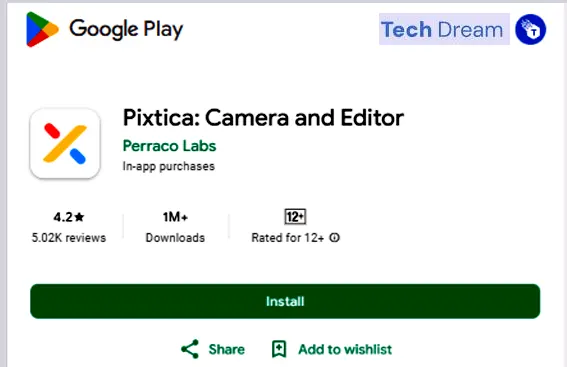567x367 pixels.
Task: Click the In-app purchases text
Action: click(169, 166)
